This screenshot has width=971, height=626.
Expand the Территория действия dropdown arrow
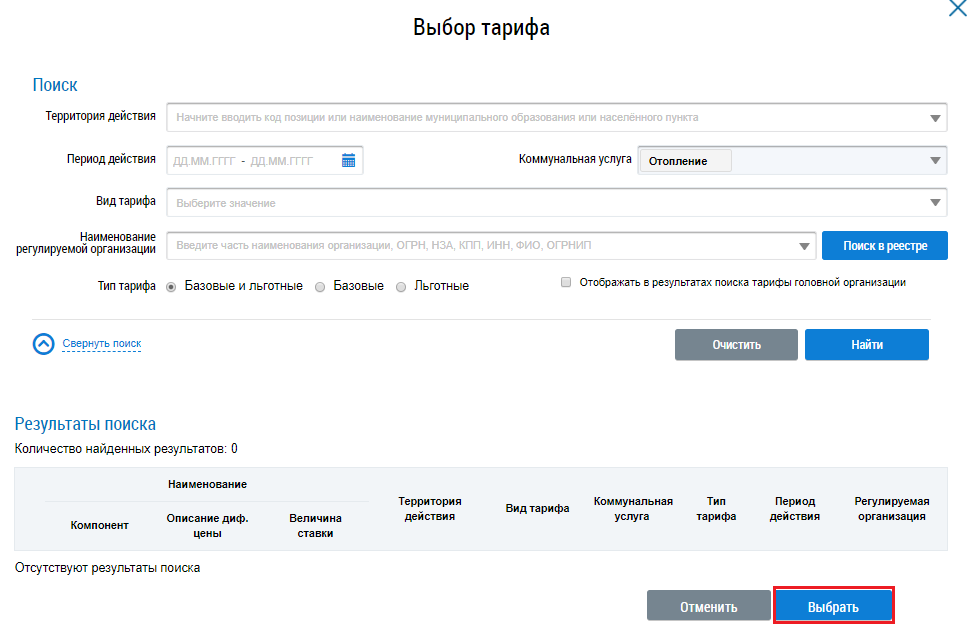(x=935, y=118)
